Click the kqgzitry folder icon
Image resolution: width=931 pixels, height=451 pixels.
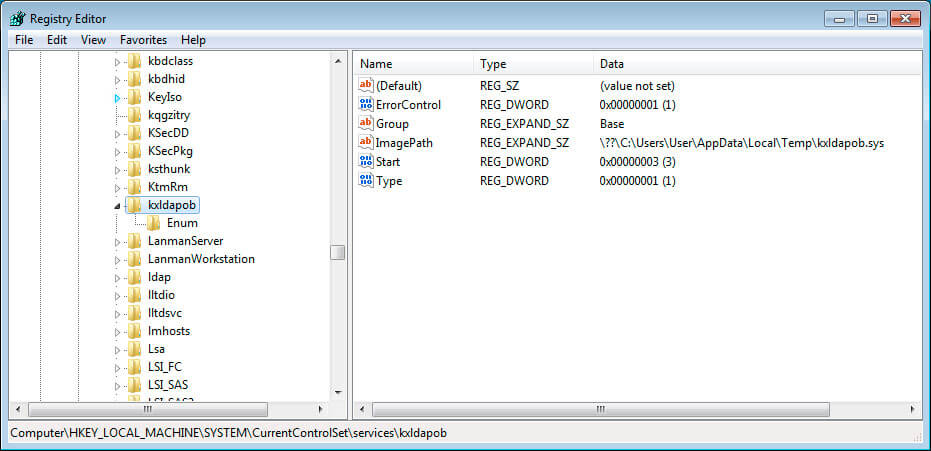[135, 115]
